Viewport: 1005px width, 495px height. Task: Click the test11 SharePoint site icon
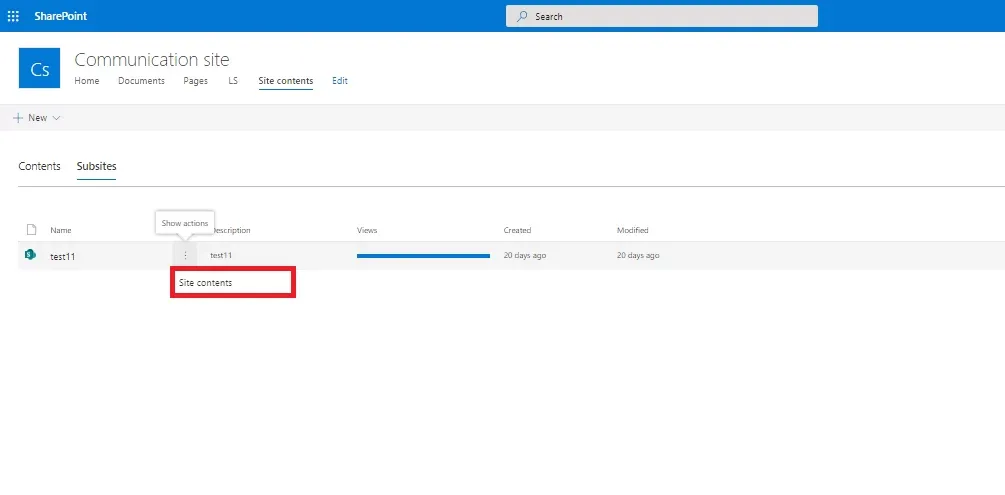pos(30,255)
